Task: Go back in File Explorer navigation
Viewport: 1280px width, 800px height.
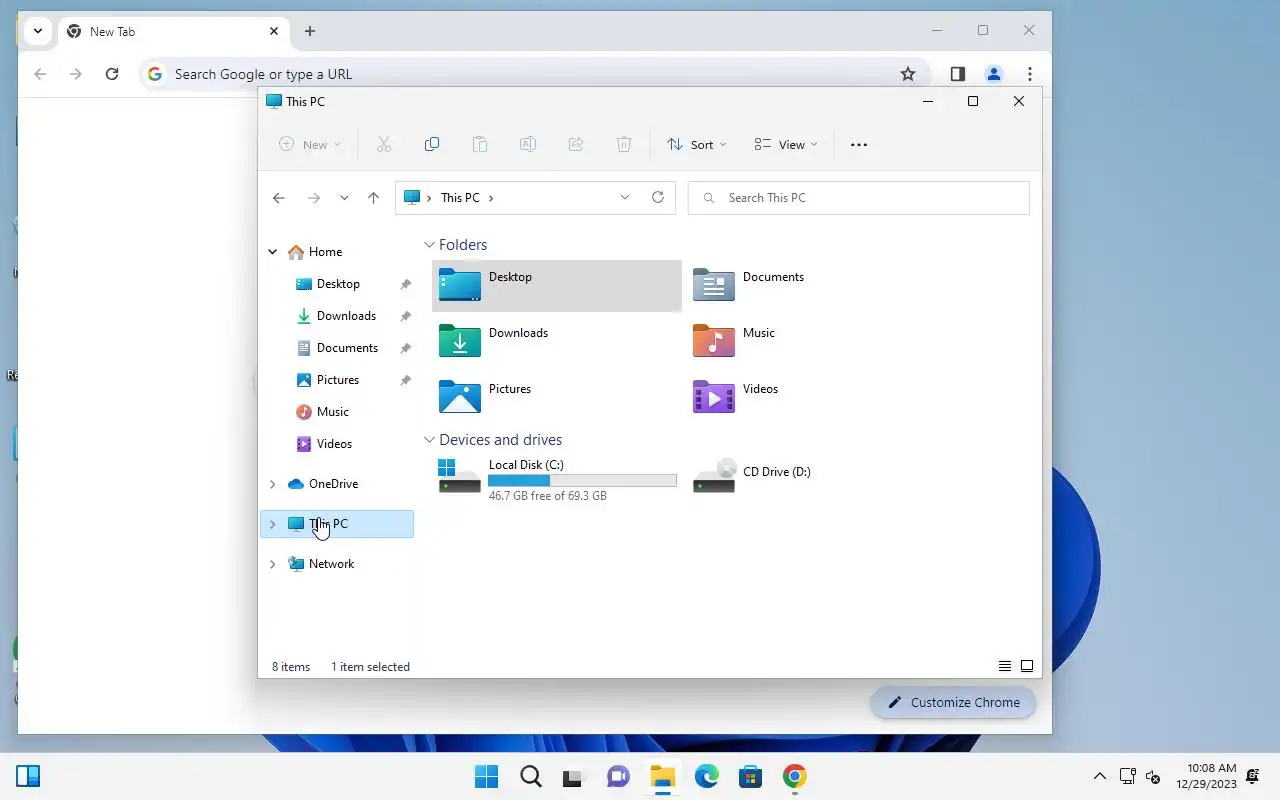Action: point(279,198)
